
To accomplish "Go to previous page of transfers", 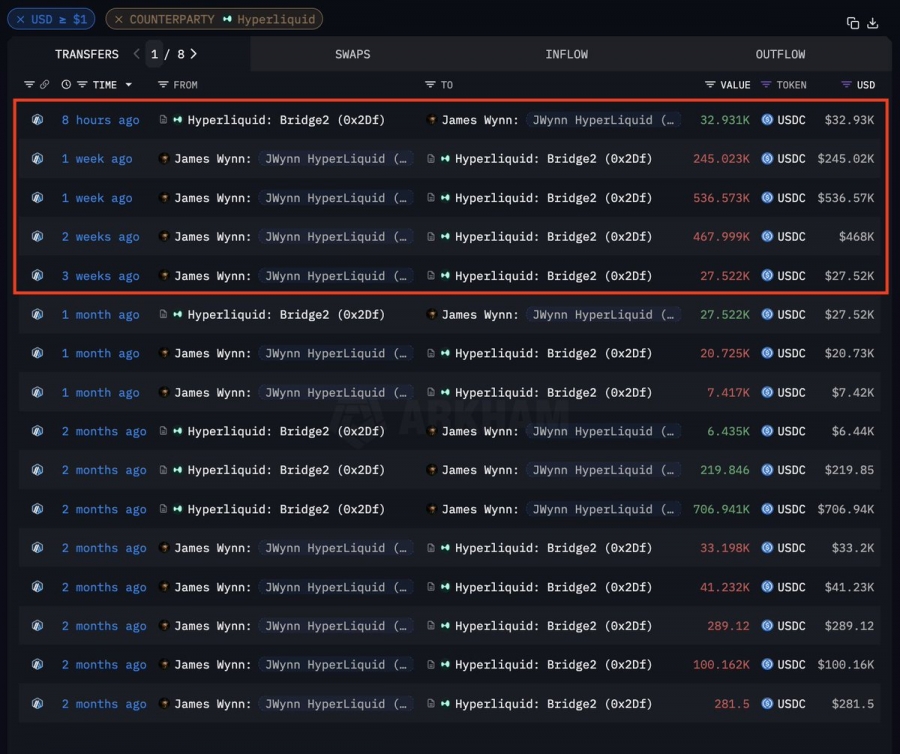I will coord(137,54).
